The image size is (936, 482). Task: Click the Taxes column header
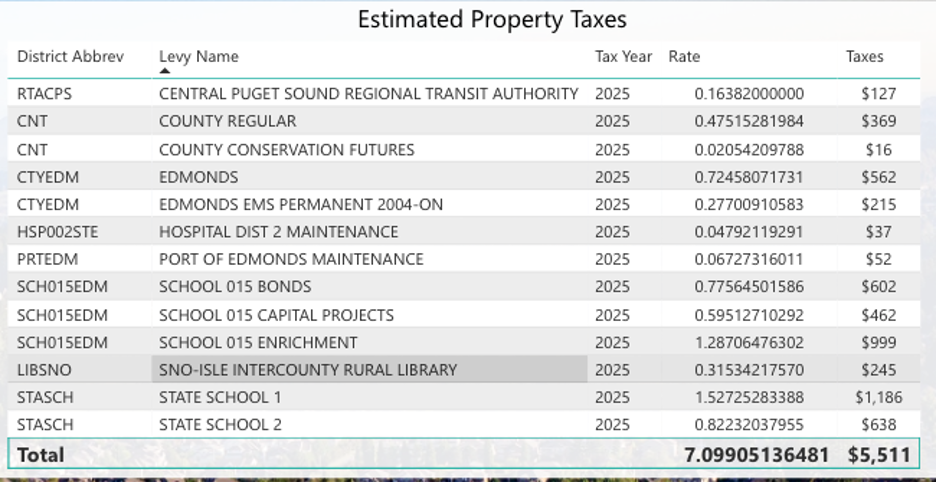click(x=864, y=56)
